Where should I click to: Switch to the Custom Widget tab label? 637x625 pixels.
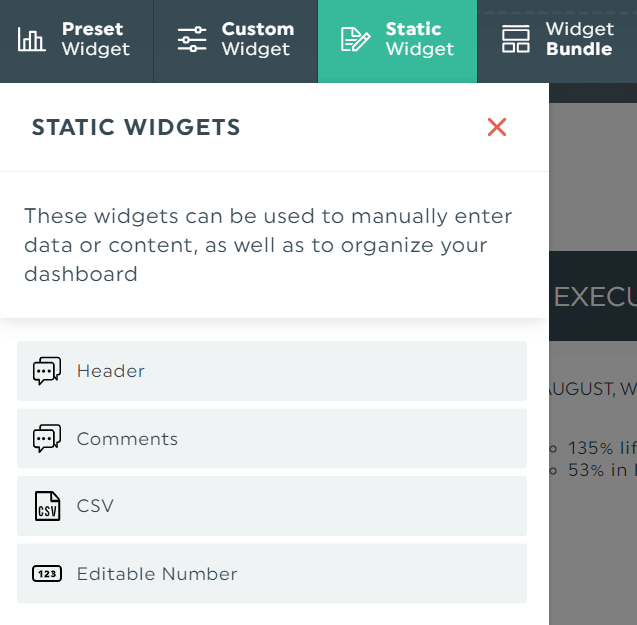[x=258, y=39]
